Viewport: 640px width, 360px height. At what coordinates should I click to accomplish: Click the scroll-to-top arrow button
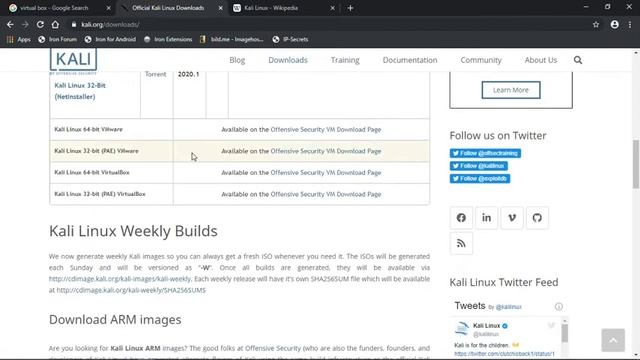click(613, 340)
